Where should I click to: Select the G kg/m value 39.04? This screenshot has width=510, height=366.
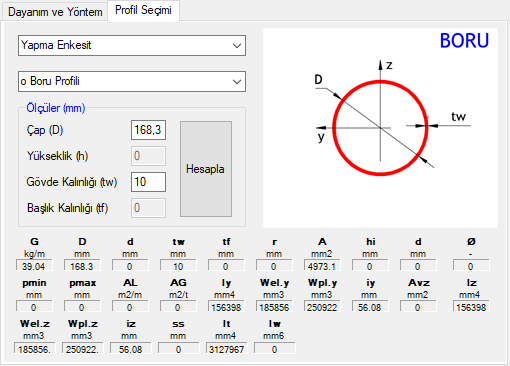click(34, 266)
